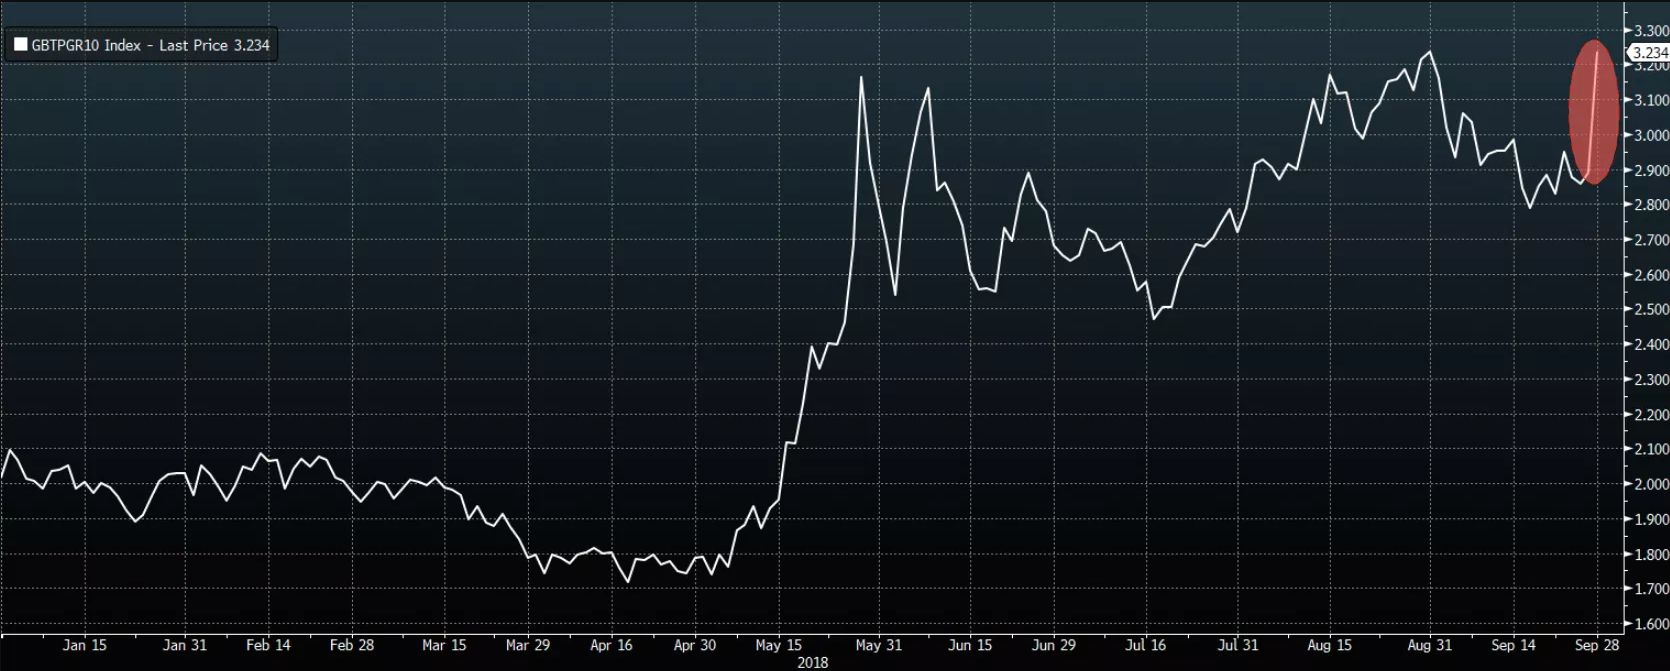Click the 3.100 y-axis value

tap(1651, 100)
